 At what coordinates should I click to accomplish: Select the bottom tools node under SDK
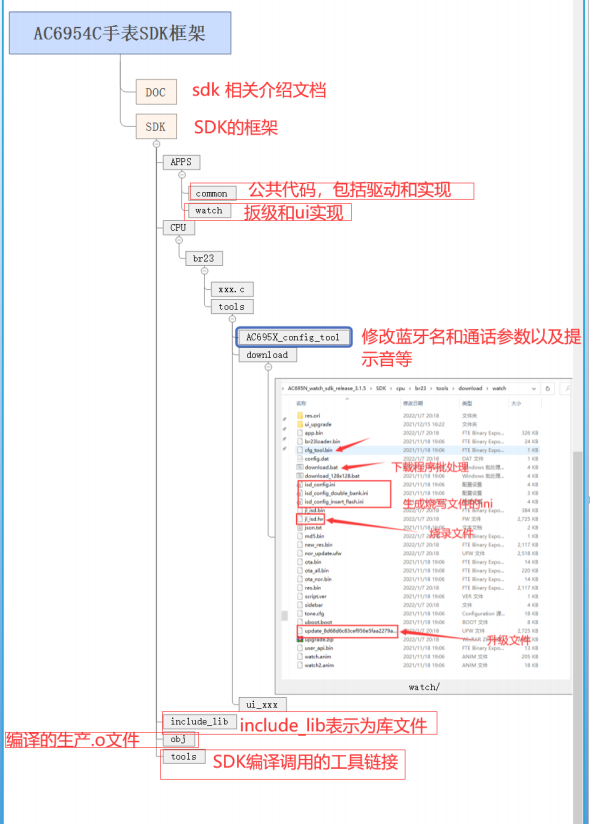[183, 757]
